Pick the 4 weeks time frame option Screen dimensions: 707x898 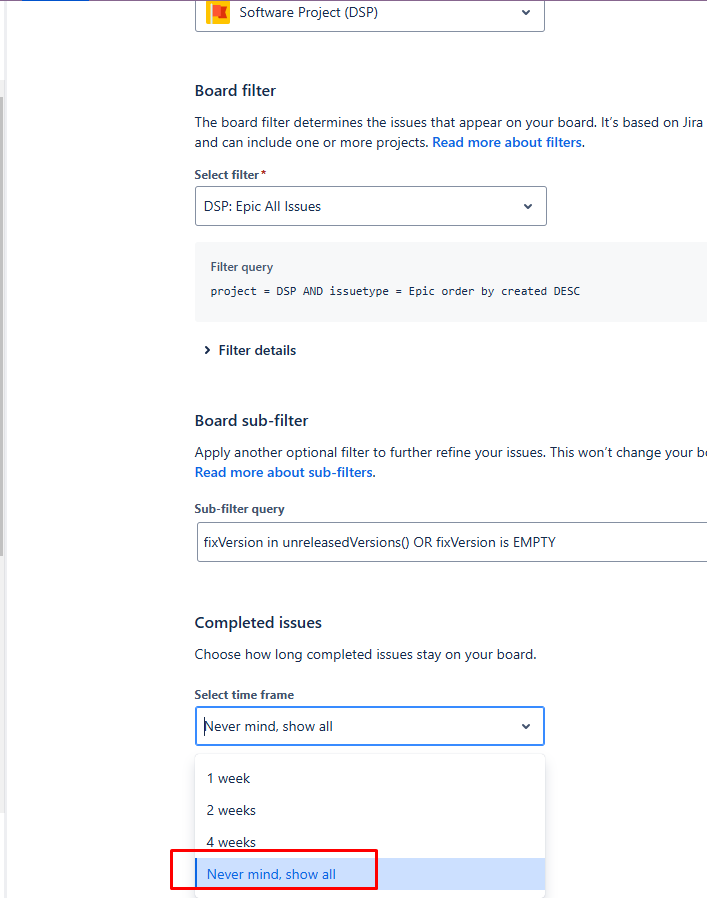tap(231, 842)
